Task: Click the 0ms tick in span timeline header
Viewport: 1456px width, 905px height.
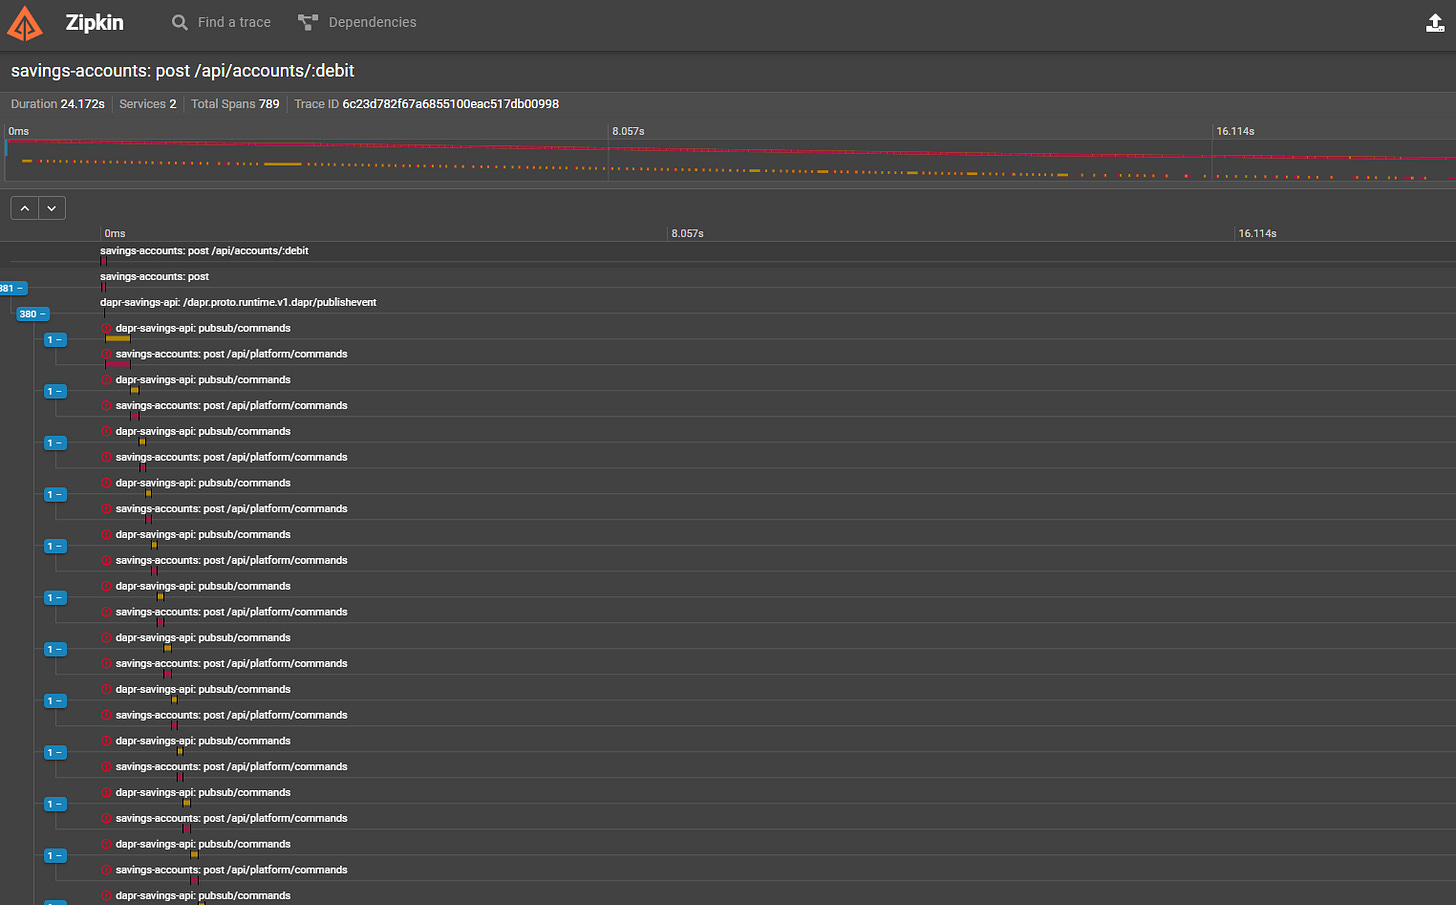Action: coord(115,233)
